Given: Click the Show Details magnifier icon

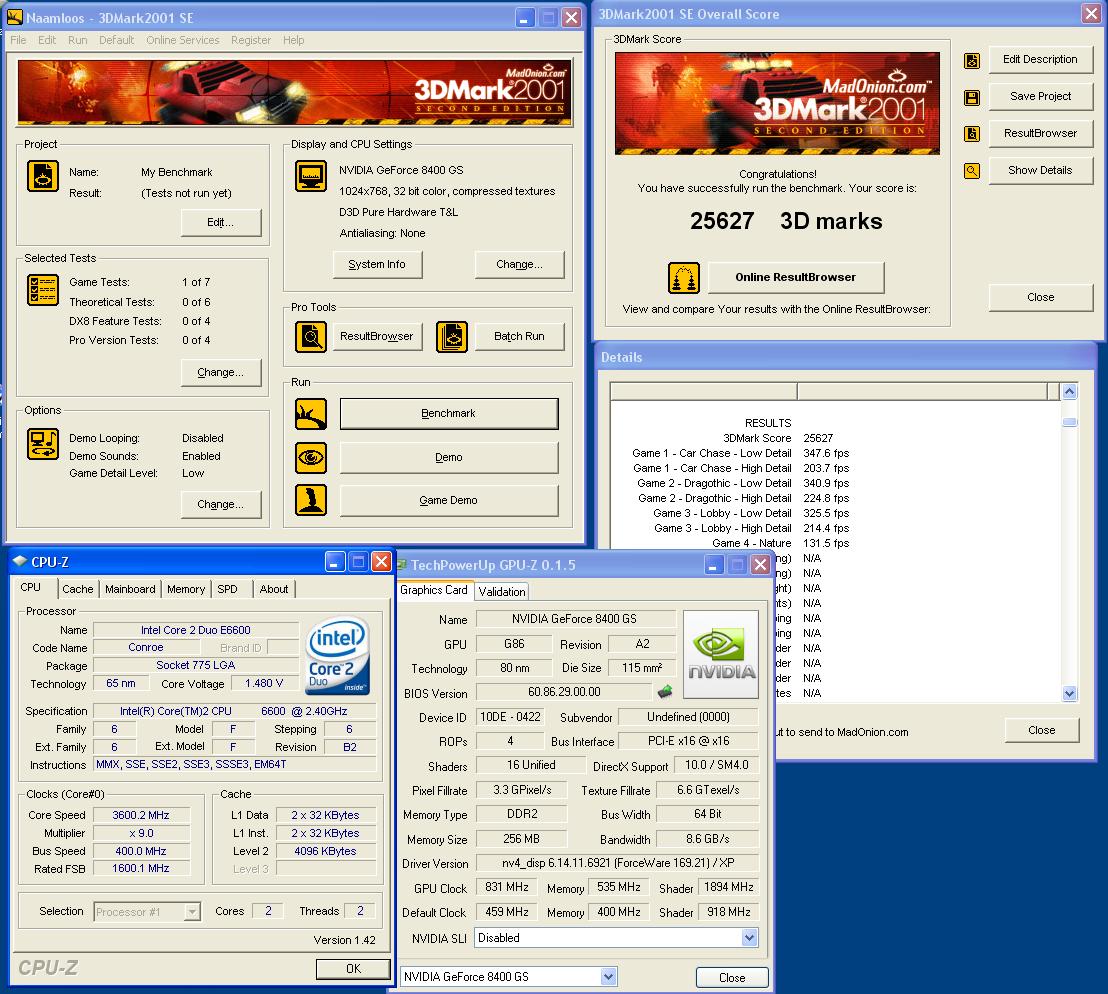Looking at the screenshot, I should pyautogui.click(x=972, y=170).
